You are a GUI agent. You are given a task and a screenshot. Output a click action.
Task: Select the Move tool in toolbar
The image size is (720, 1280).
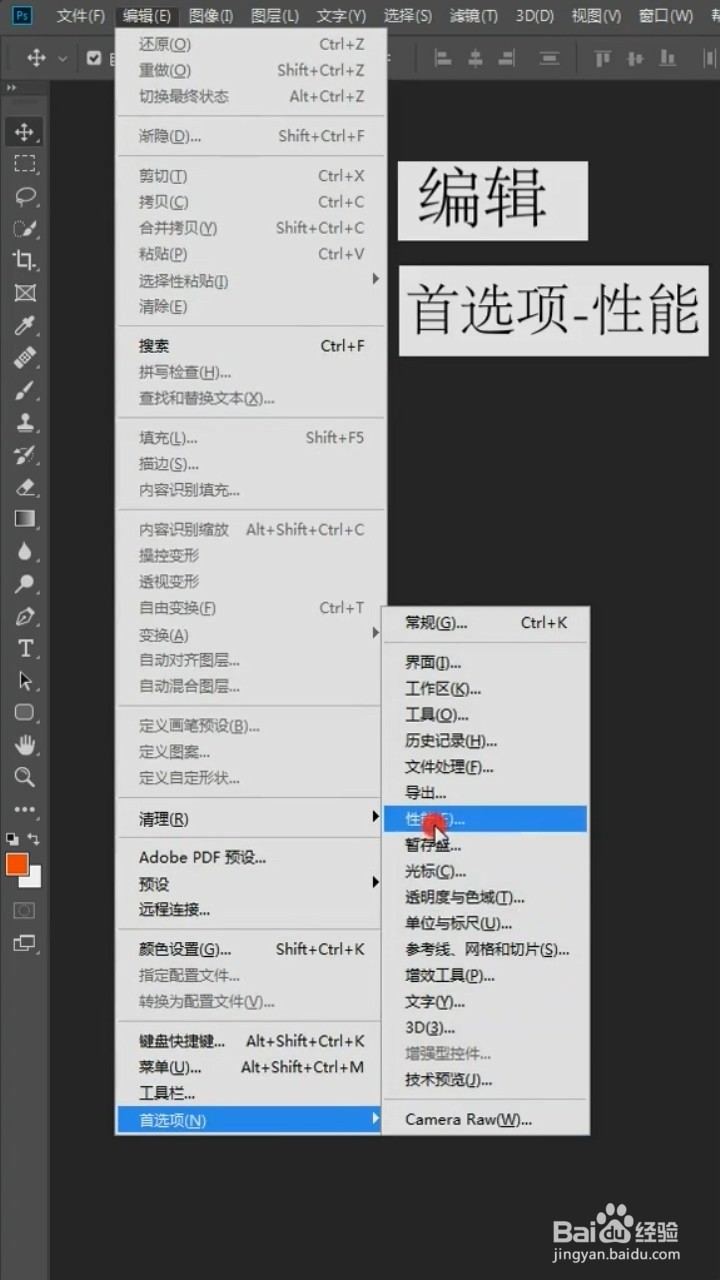tap(25, 131)
